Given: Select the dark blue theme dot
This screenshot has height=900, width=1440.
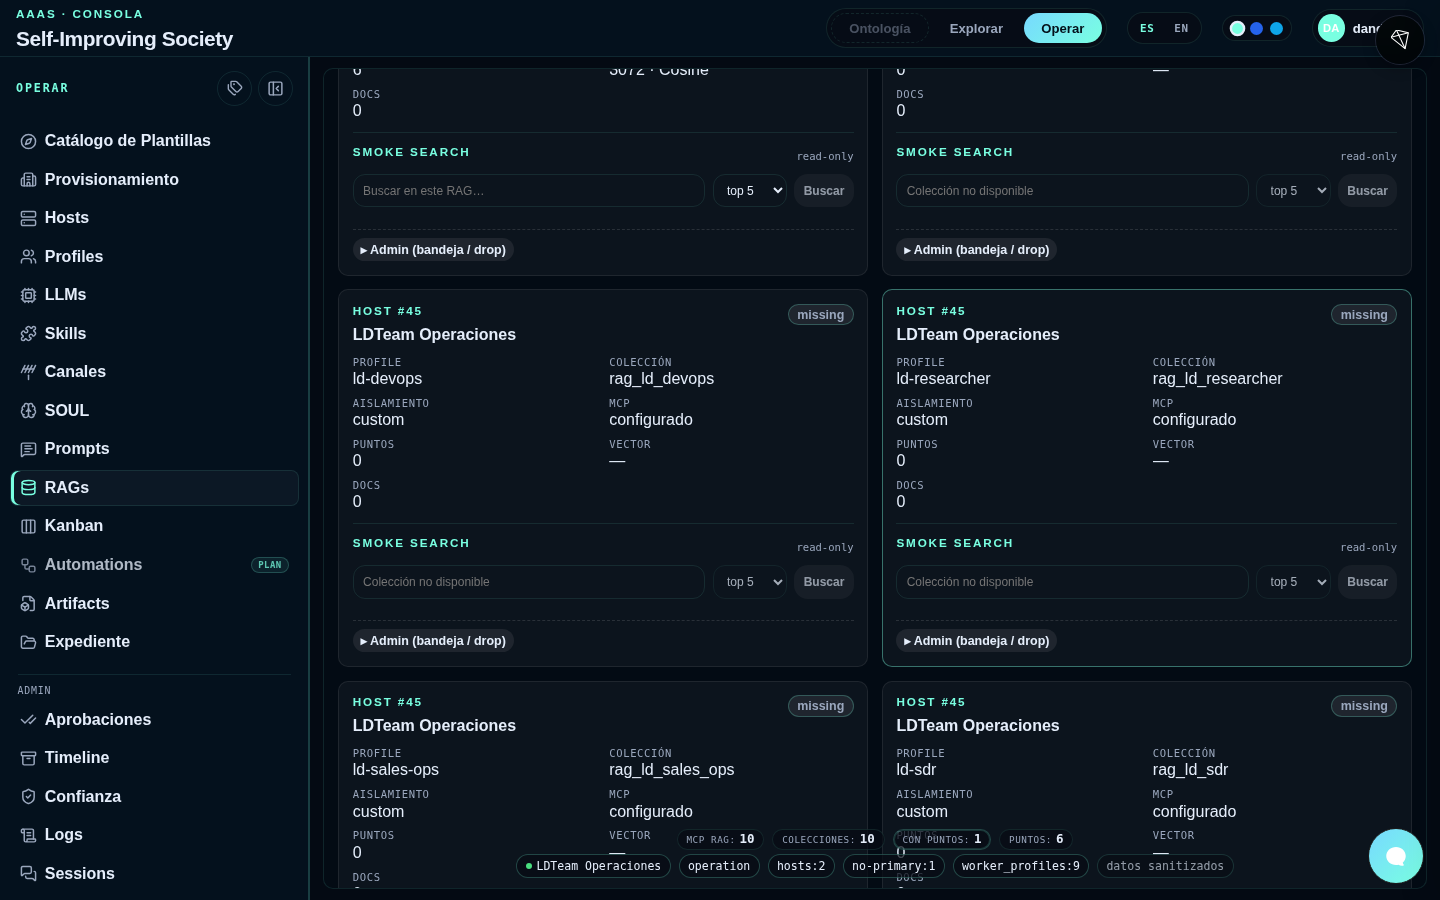Looking at the screenshot, I should coord(1257,28).
